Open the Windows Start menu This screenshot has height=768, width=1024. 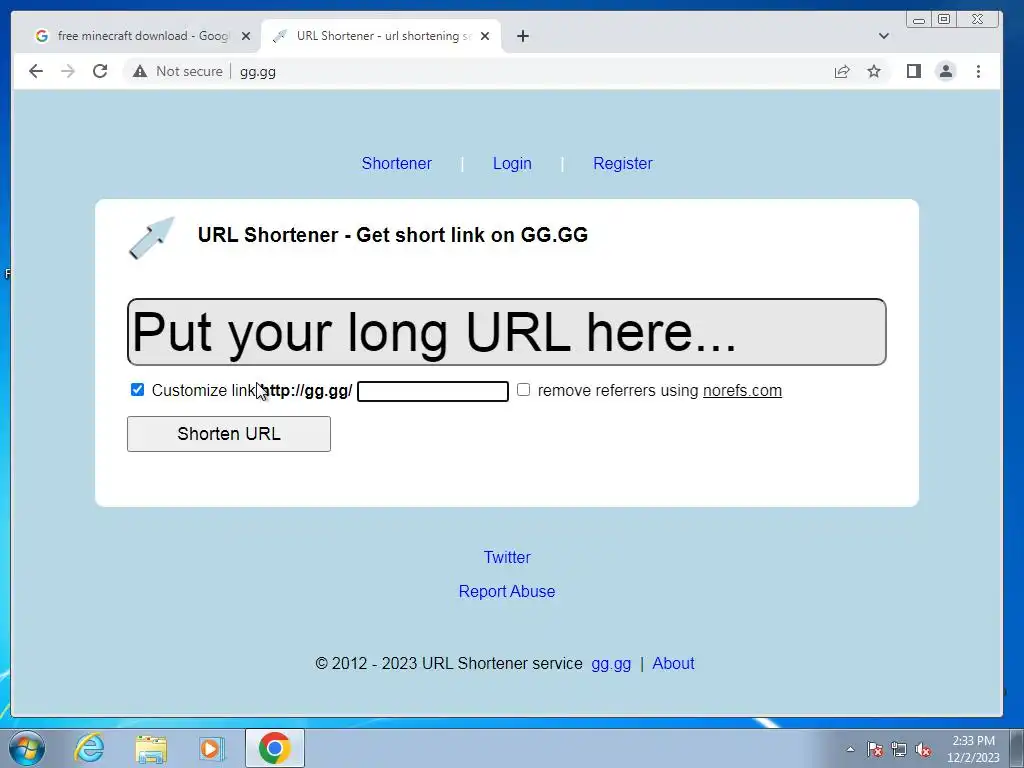click(x=27, y=748)
